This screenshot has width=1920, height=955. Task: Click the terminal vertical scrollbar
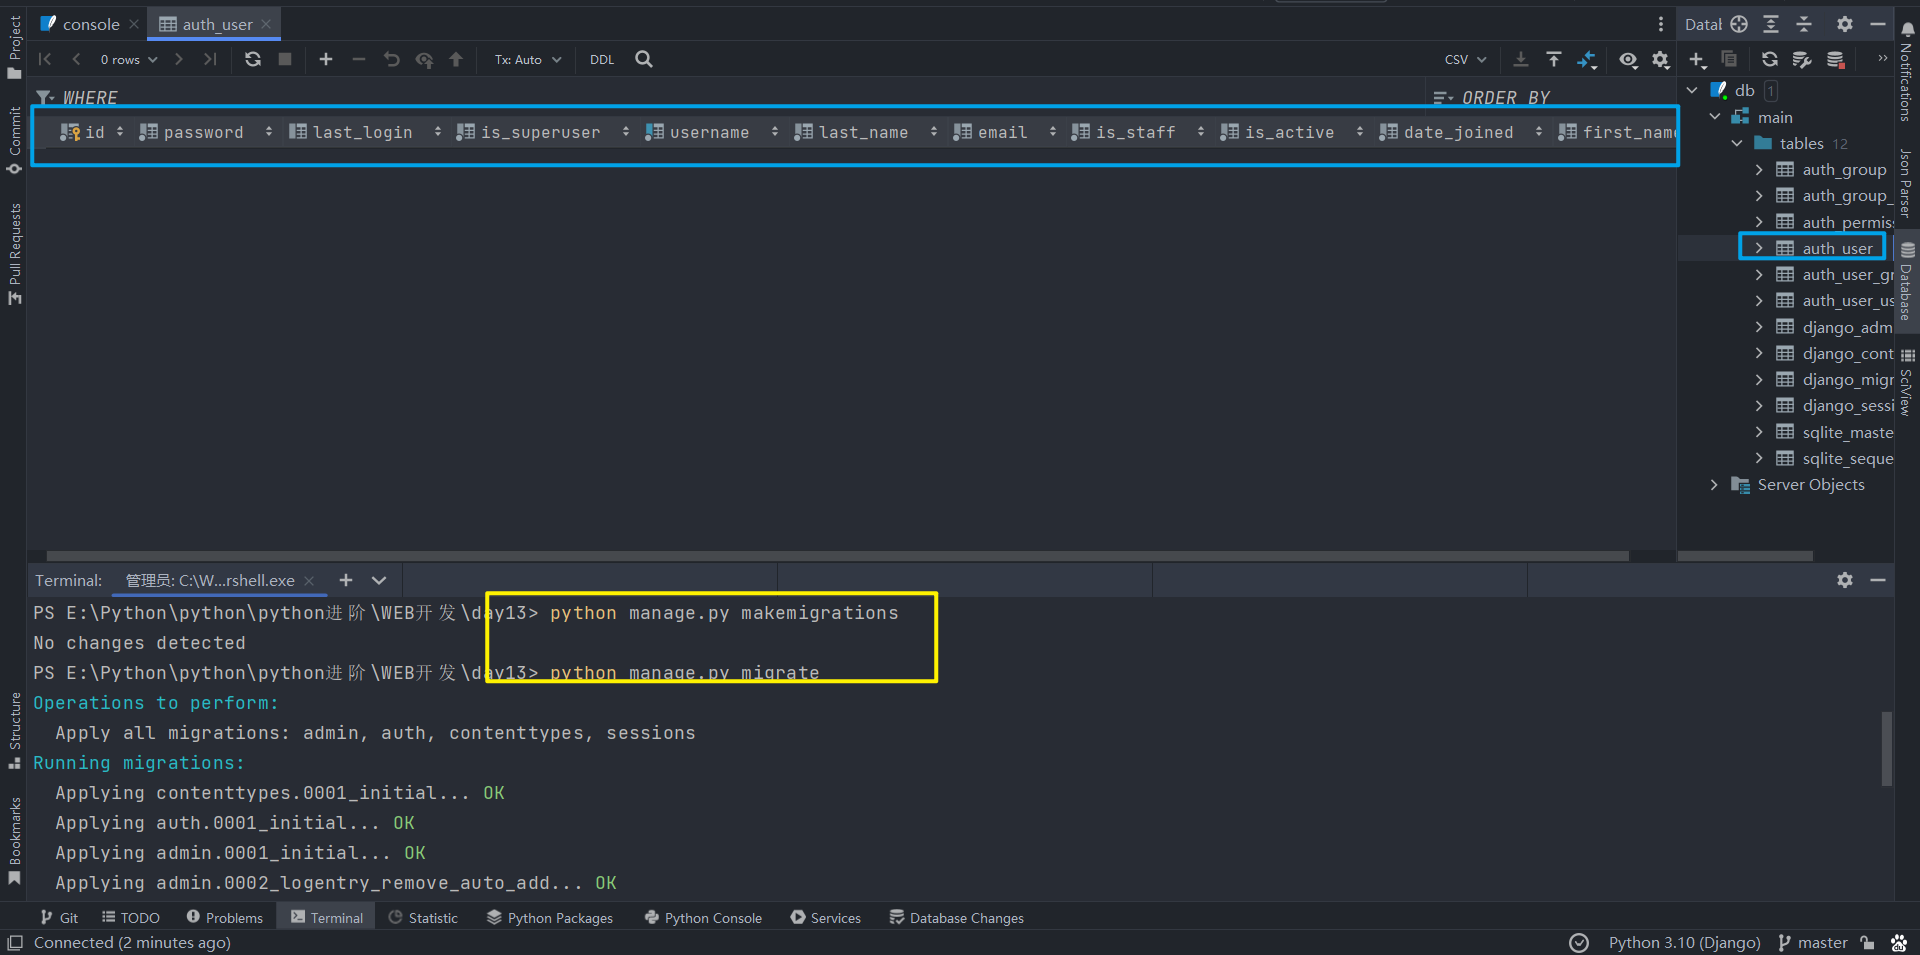[x=1886, y=748]
